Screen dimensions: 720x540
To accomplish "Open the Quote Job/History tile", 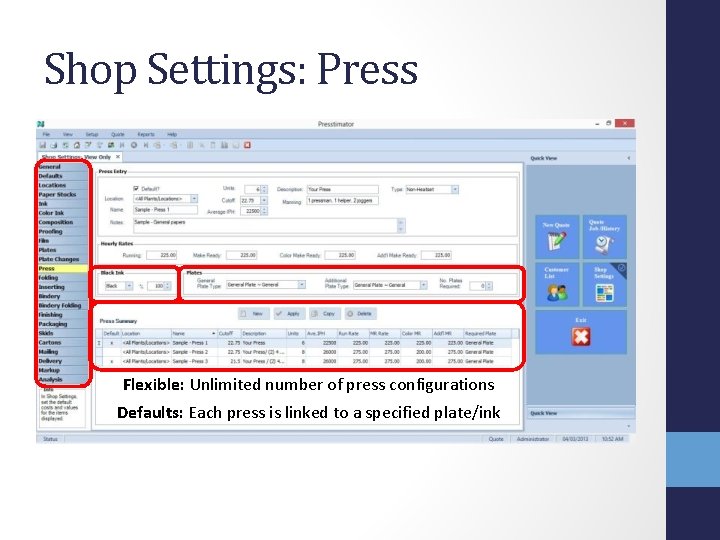I will pyautogui.click(x=605, y=237).
